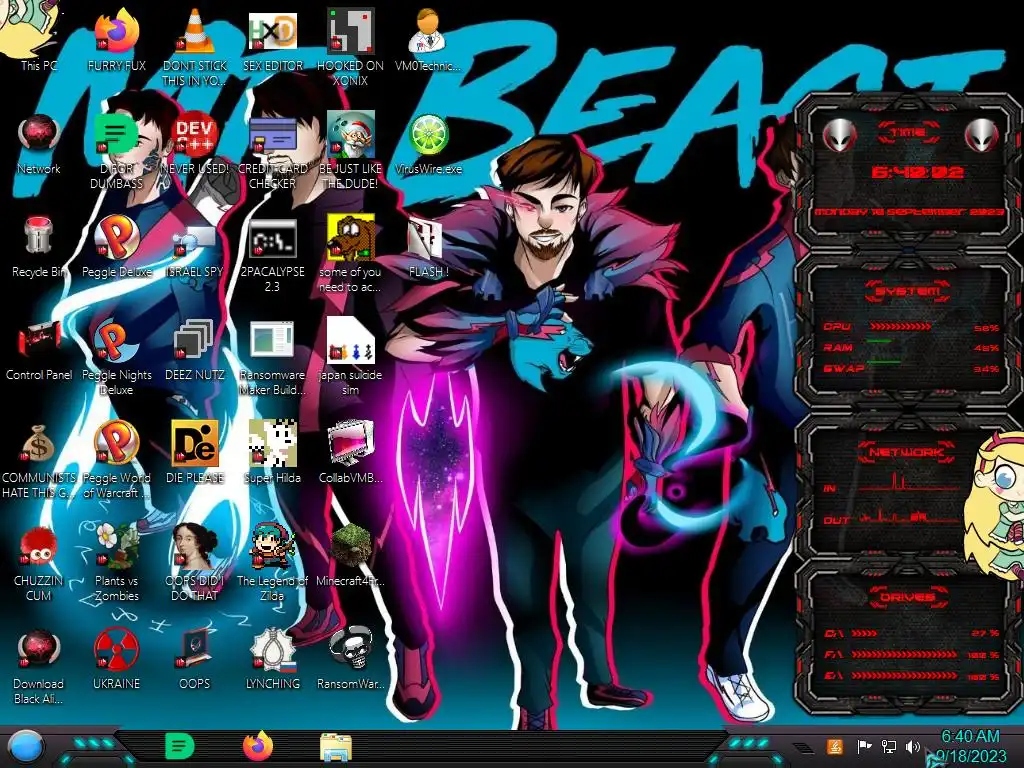Viewport: 1024px width, 768px height.
Task: Click the 6:40 AM taskbar clock
Action: coord(970,746)
